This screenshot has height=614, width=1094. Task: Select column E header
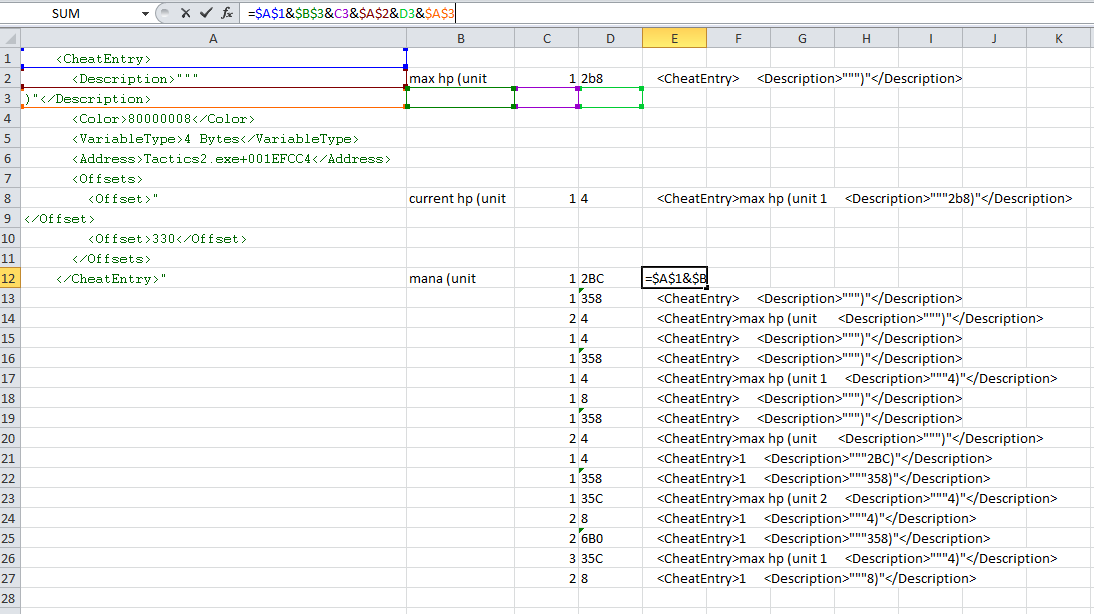tap(674, 38)
